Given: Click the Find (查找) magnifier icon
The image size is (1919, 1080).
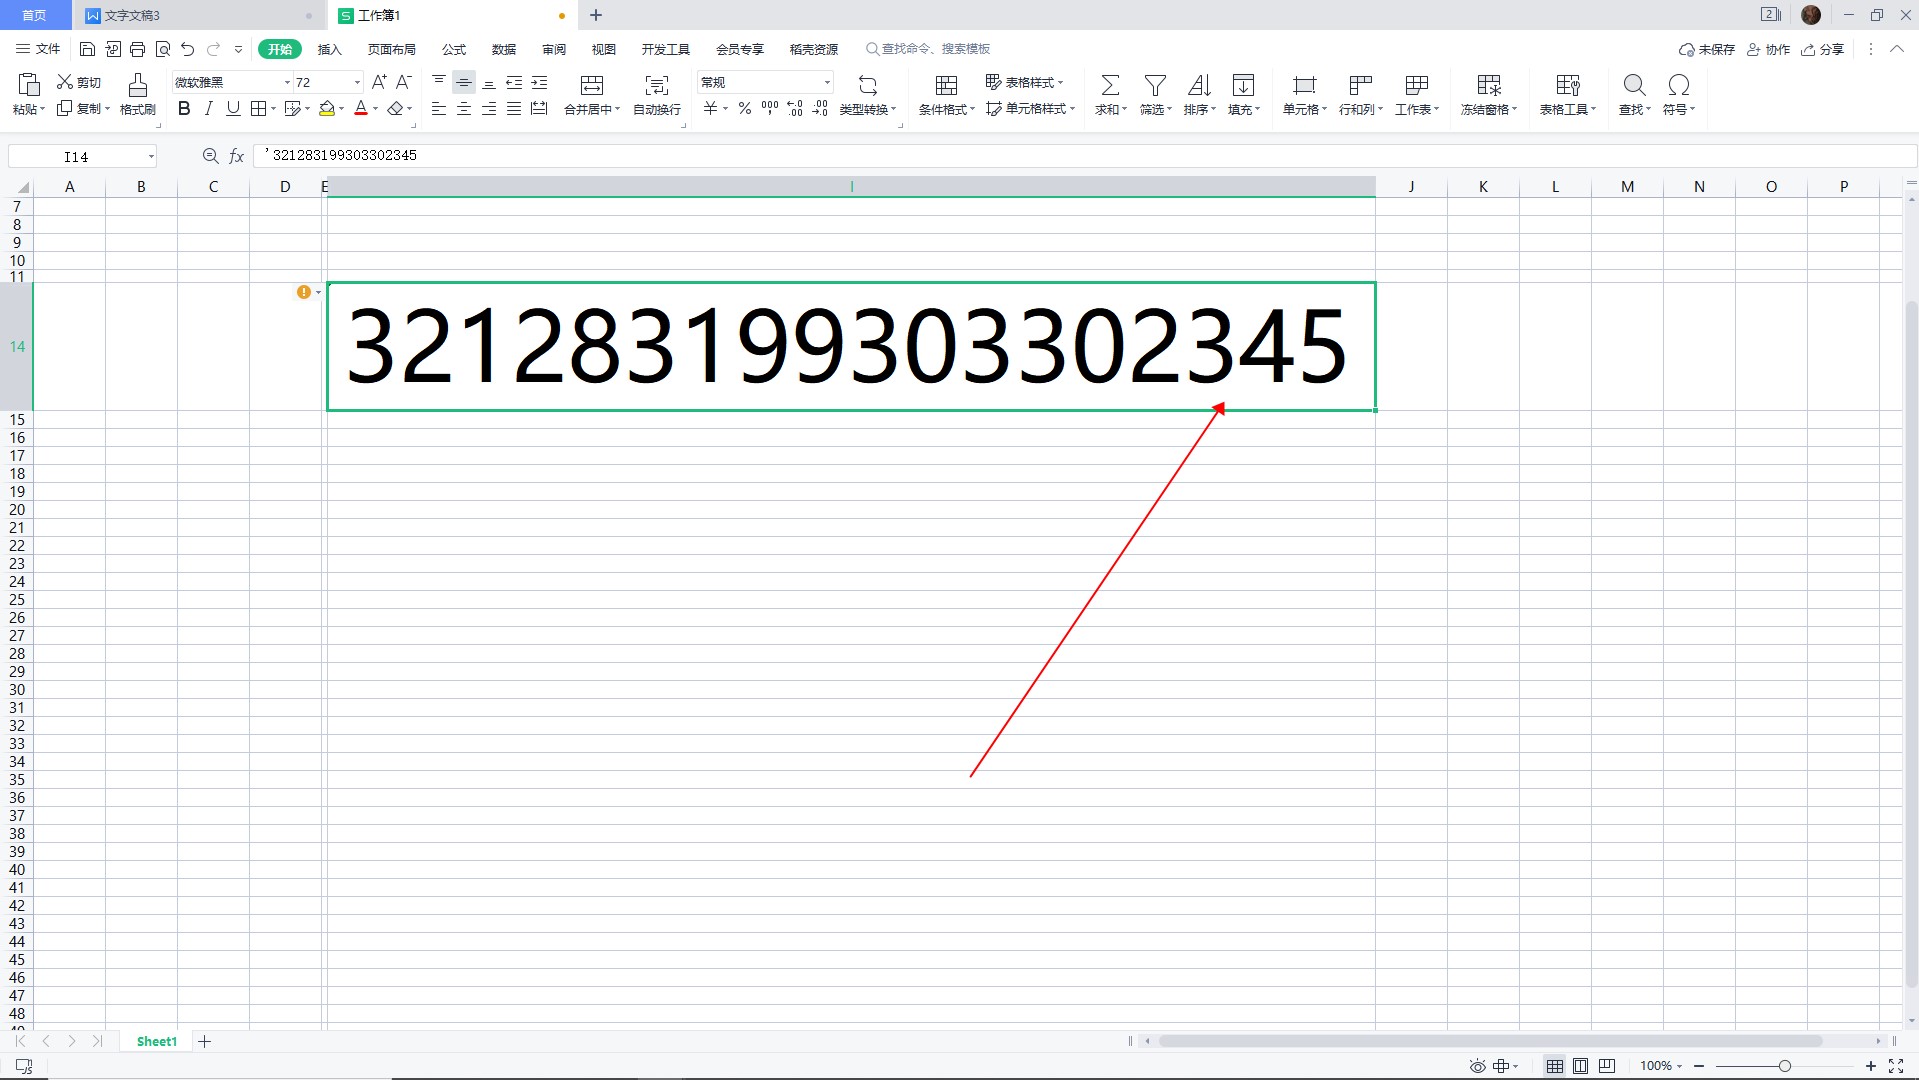Looking at the screenshot, I should pos(1634,86).
